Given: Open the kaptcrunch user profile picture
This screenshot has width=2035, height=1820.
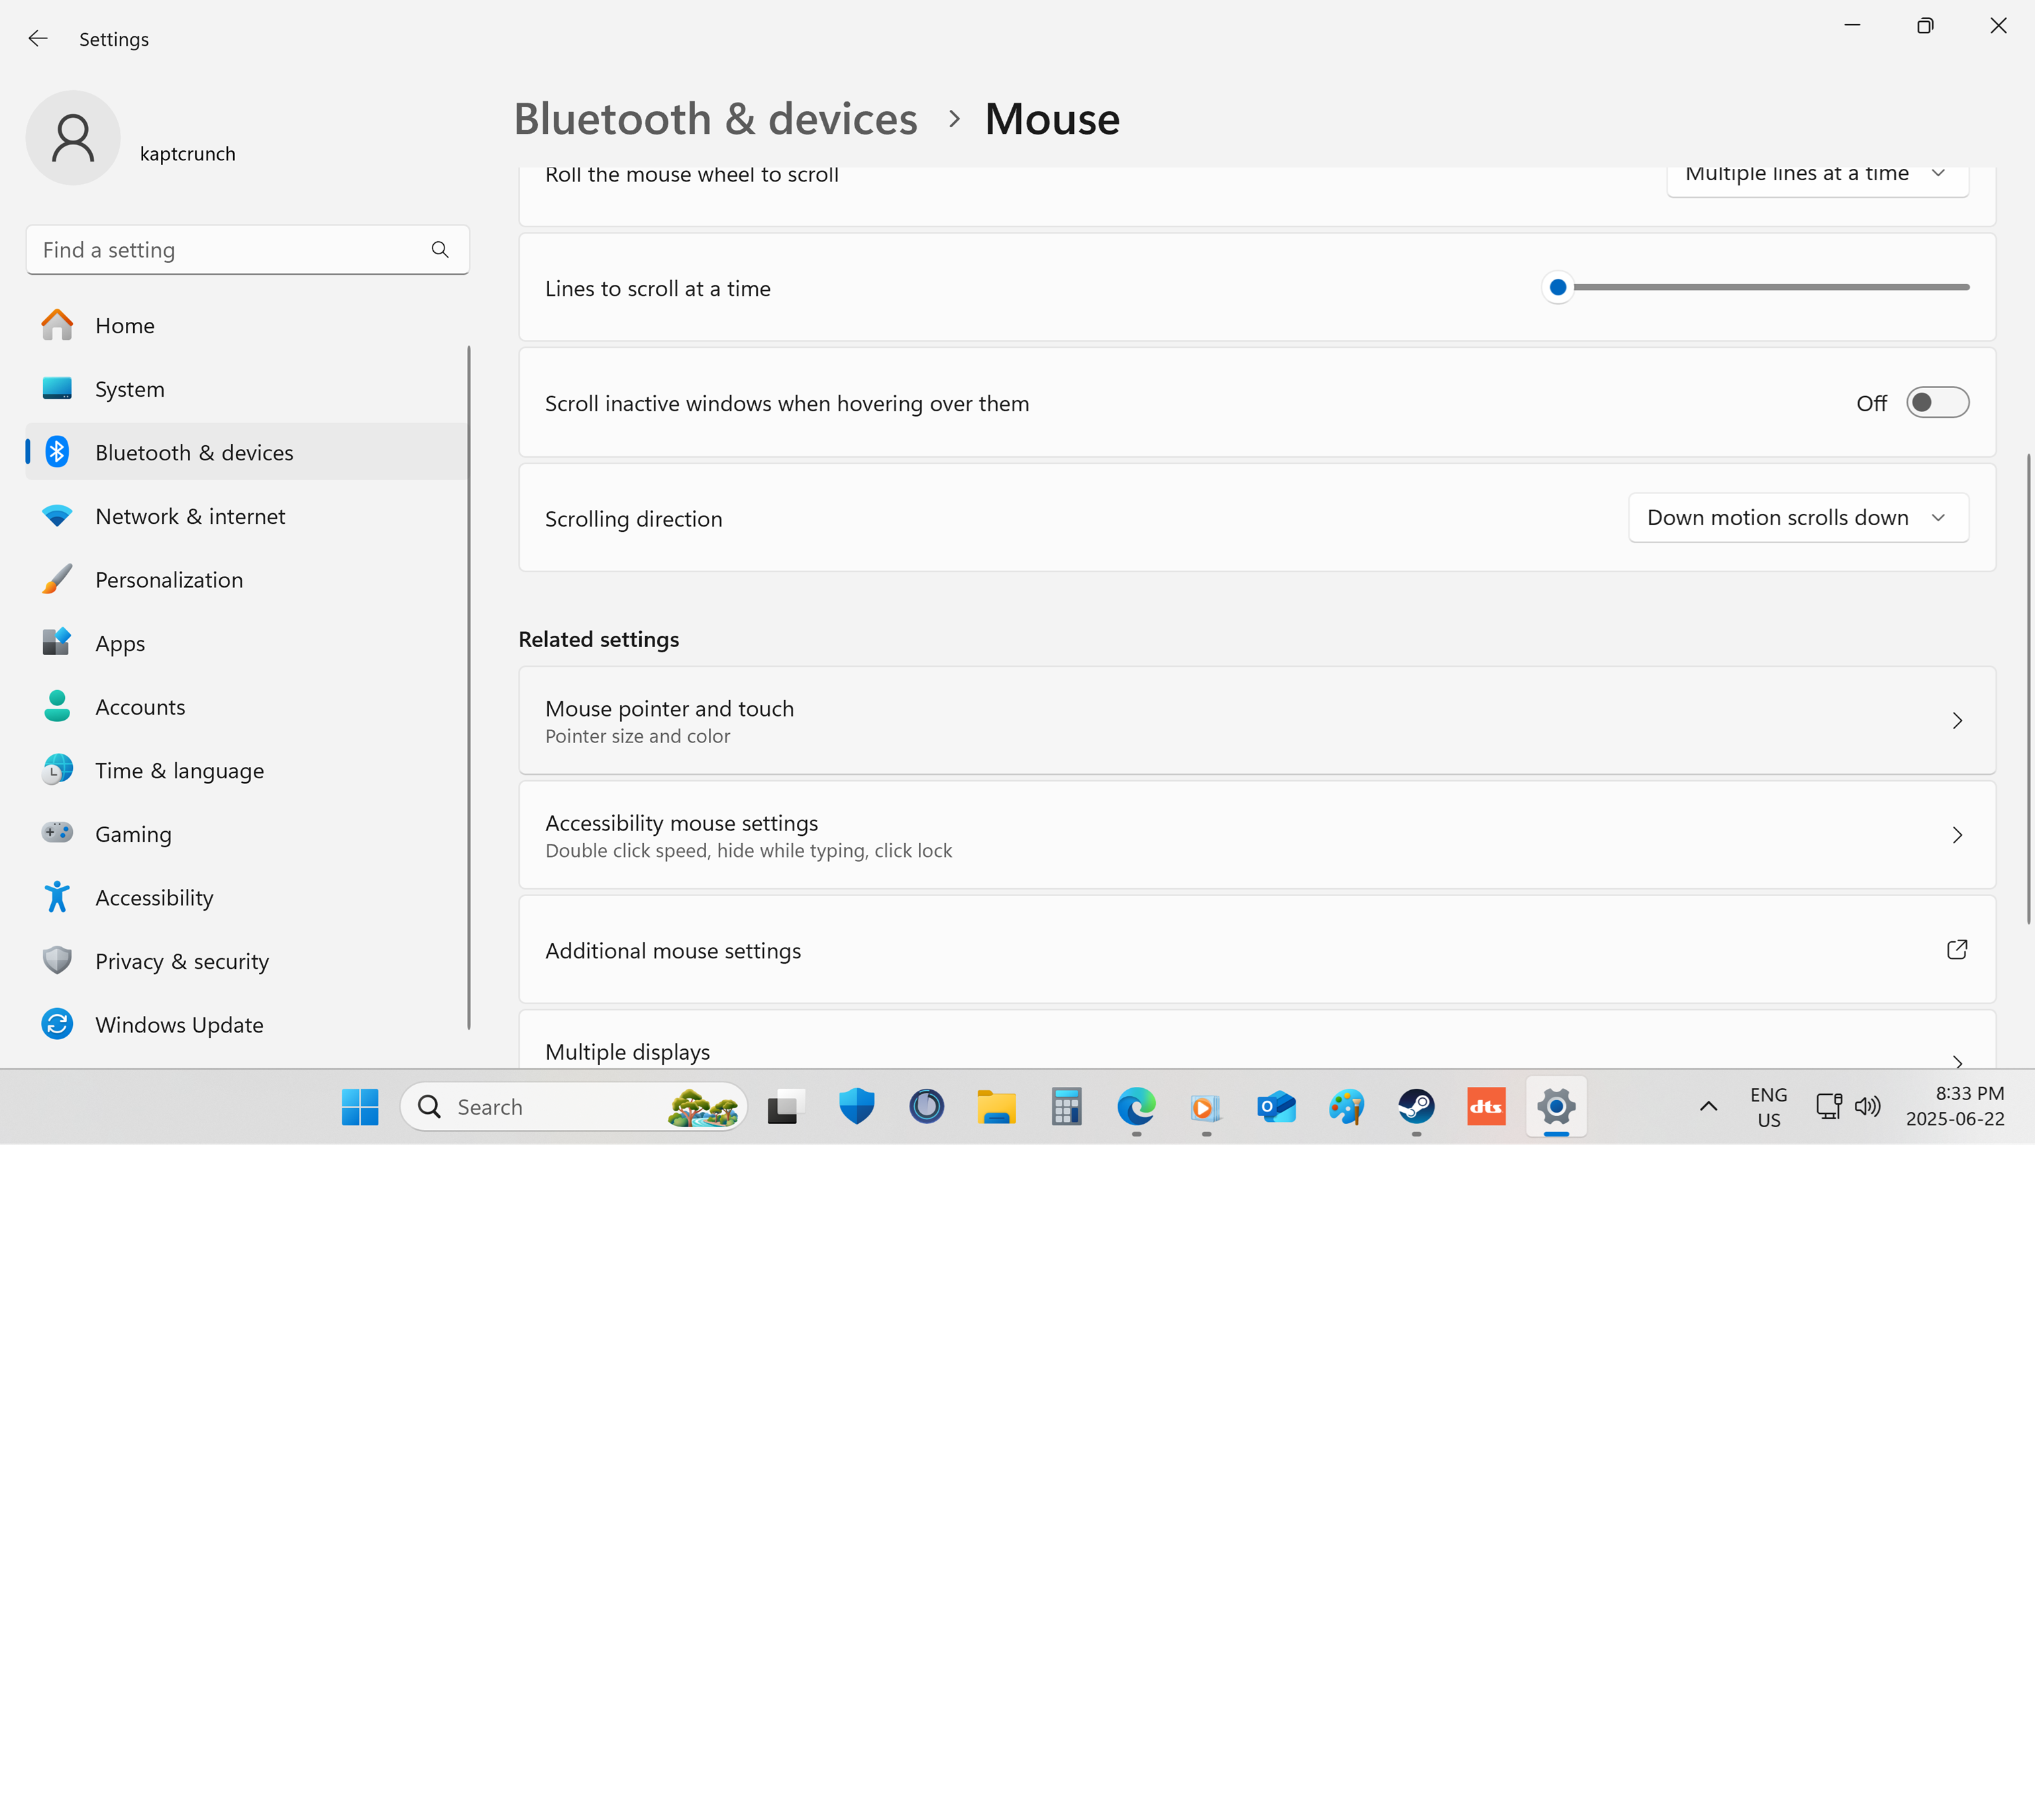Looking at the screenshot, I should [x=73, y=138].
